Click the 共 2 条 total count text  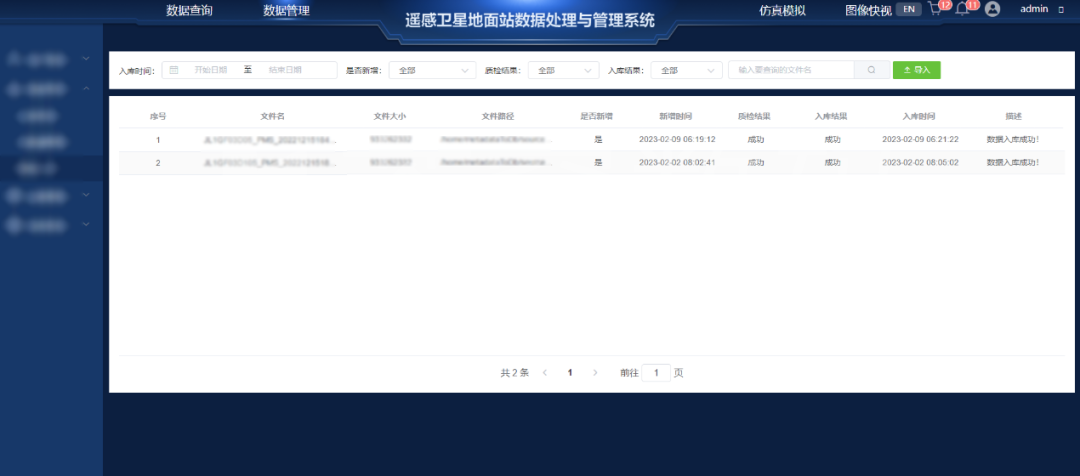tap(515, 373)
